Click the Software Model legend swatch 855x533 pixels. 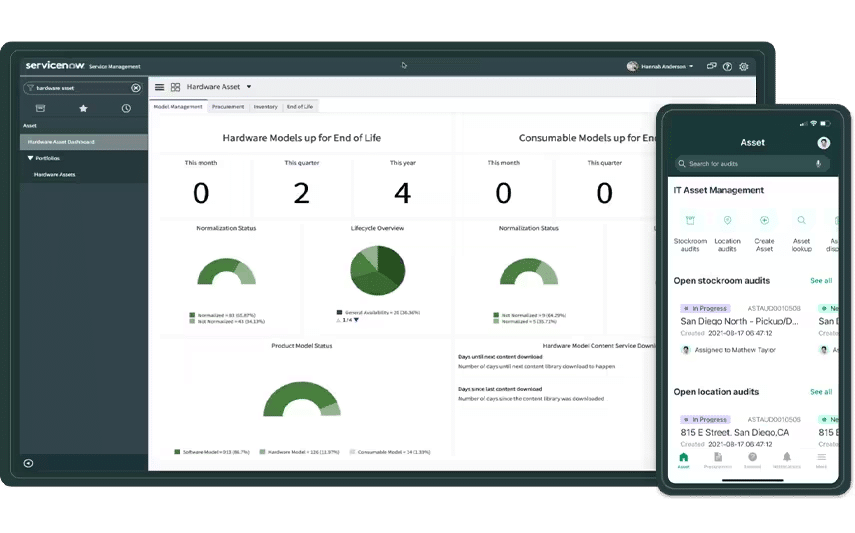coord(177,452)
